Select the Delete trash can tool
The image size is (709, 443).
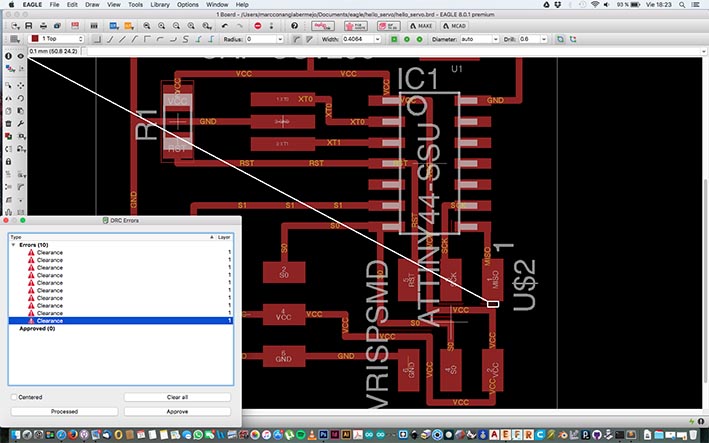click(x=8, y=123)
